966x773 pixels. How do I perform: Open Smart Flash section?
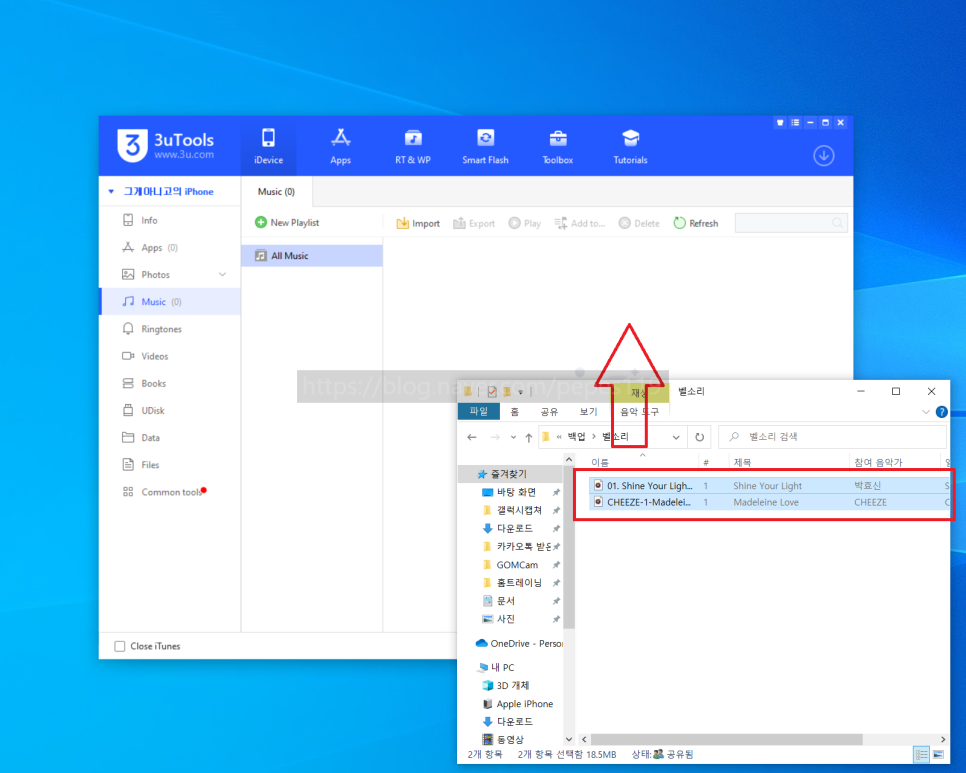pyautogui.click(x=485, y=147)
